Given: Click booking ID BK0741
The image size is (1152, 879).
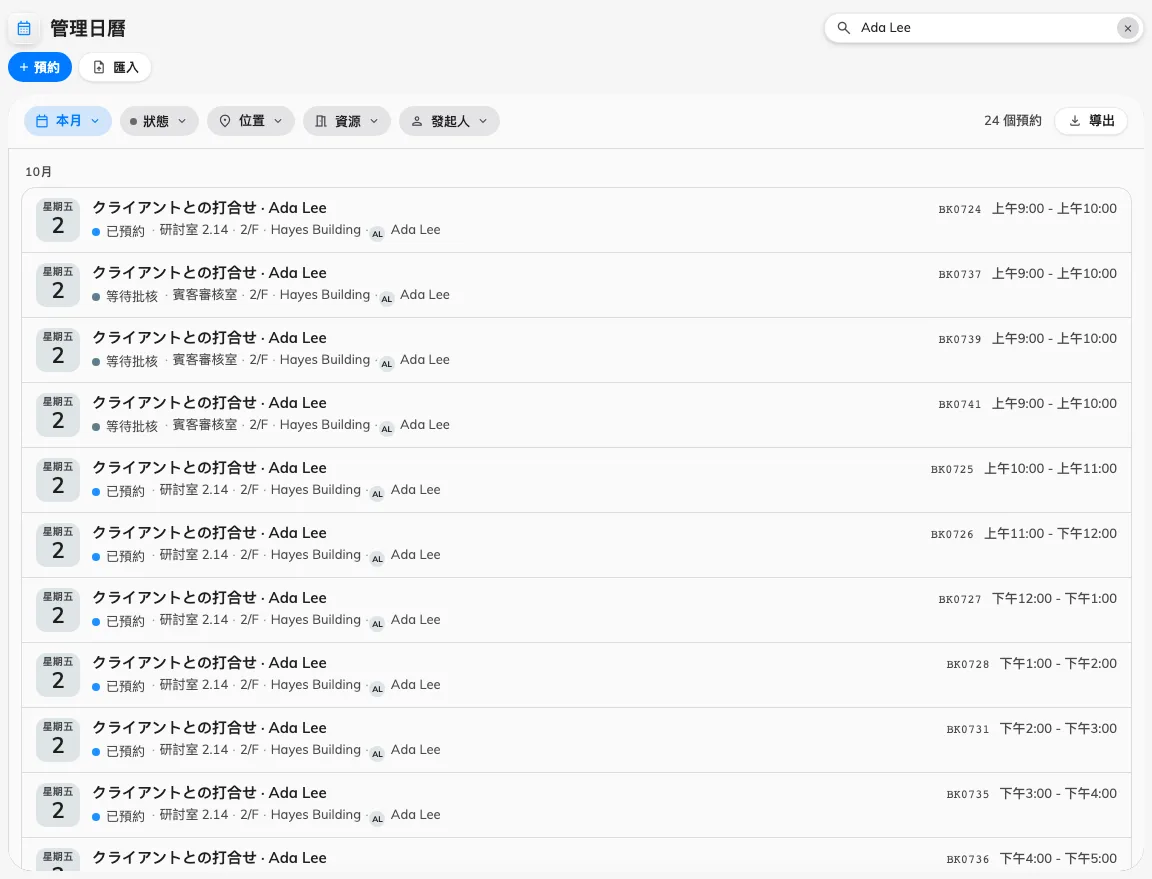Looking at the screenshot, I should pos(960,404).
